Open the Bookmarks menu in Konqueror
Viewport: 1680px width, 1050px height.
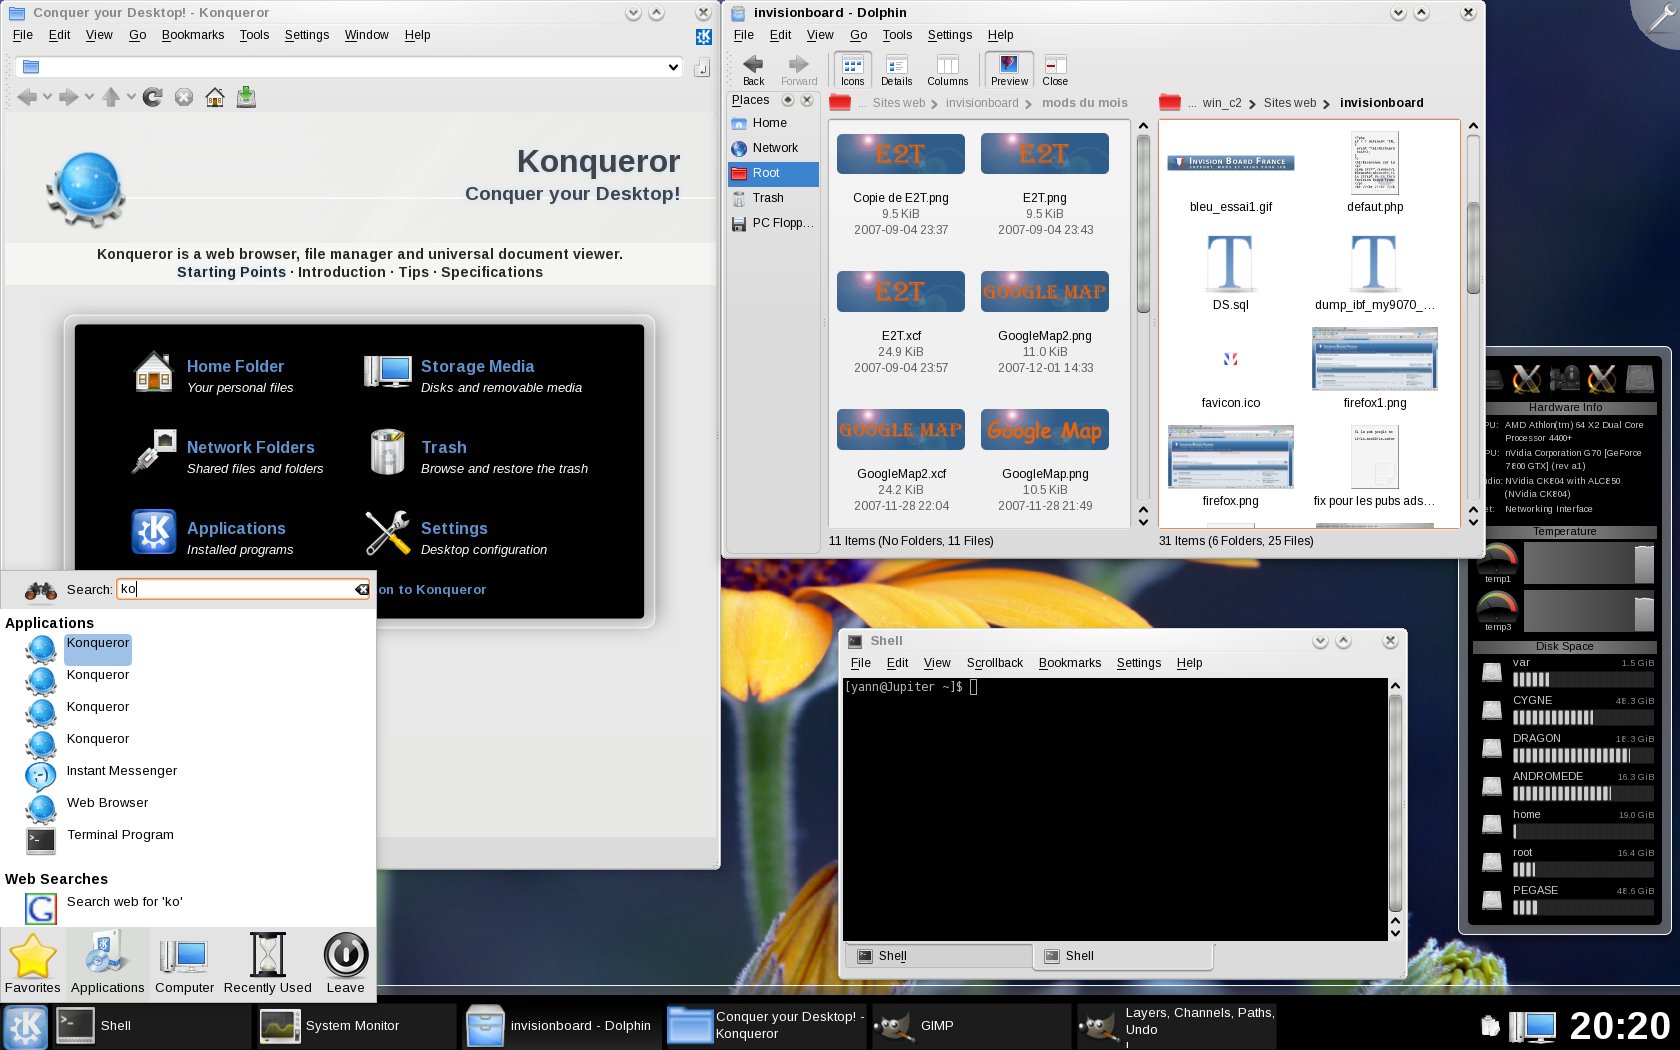[192, 35]
